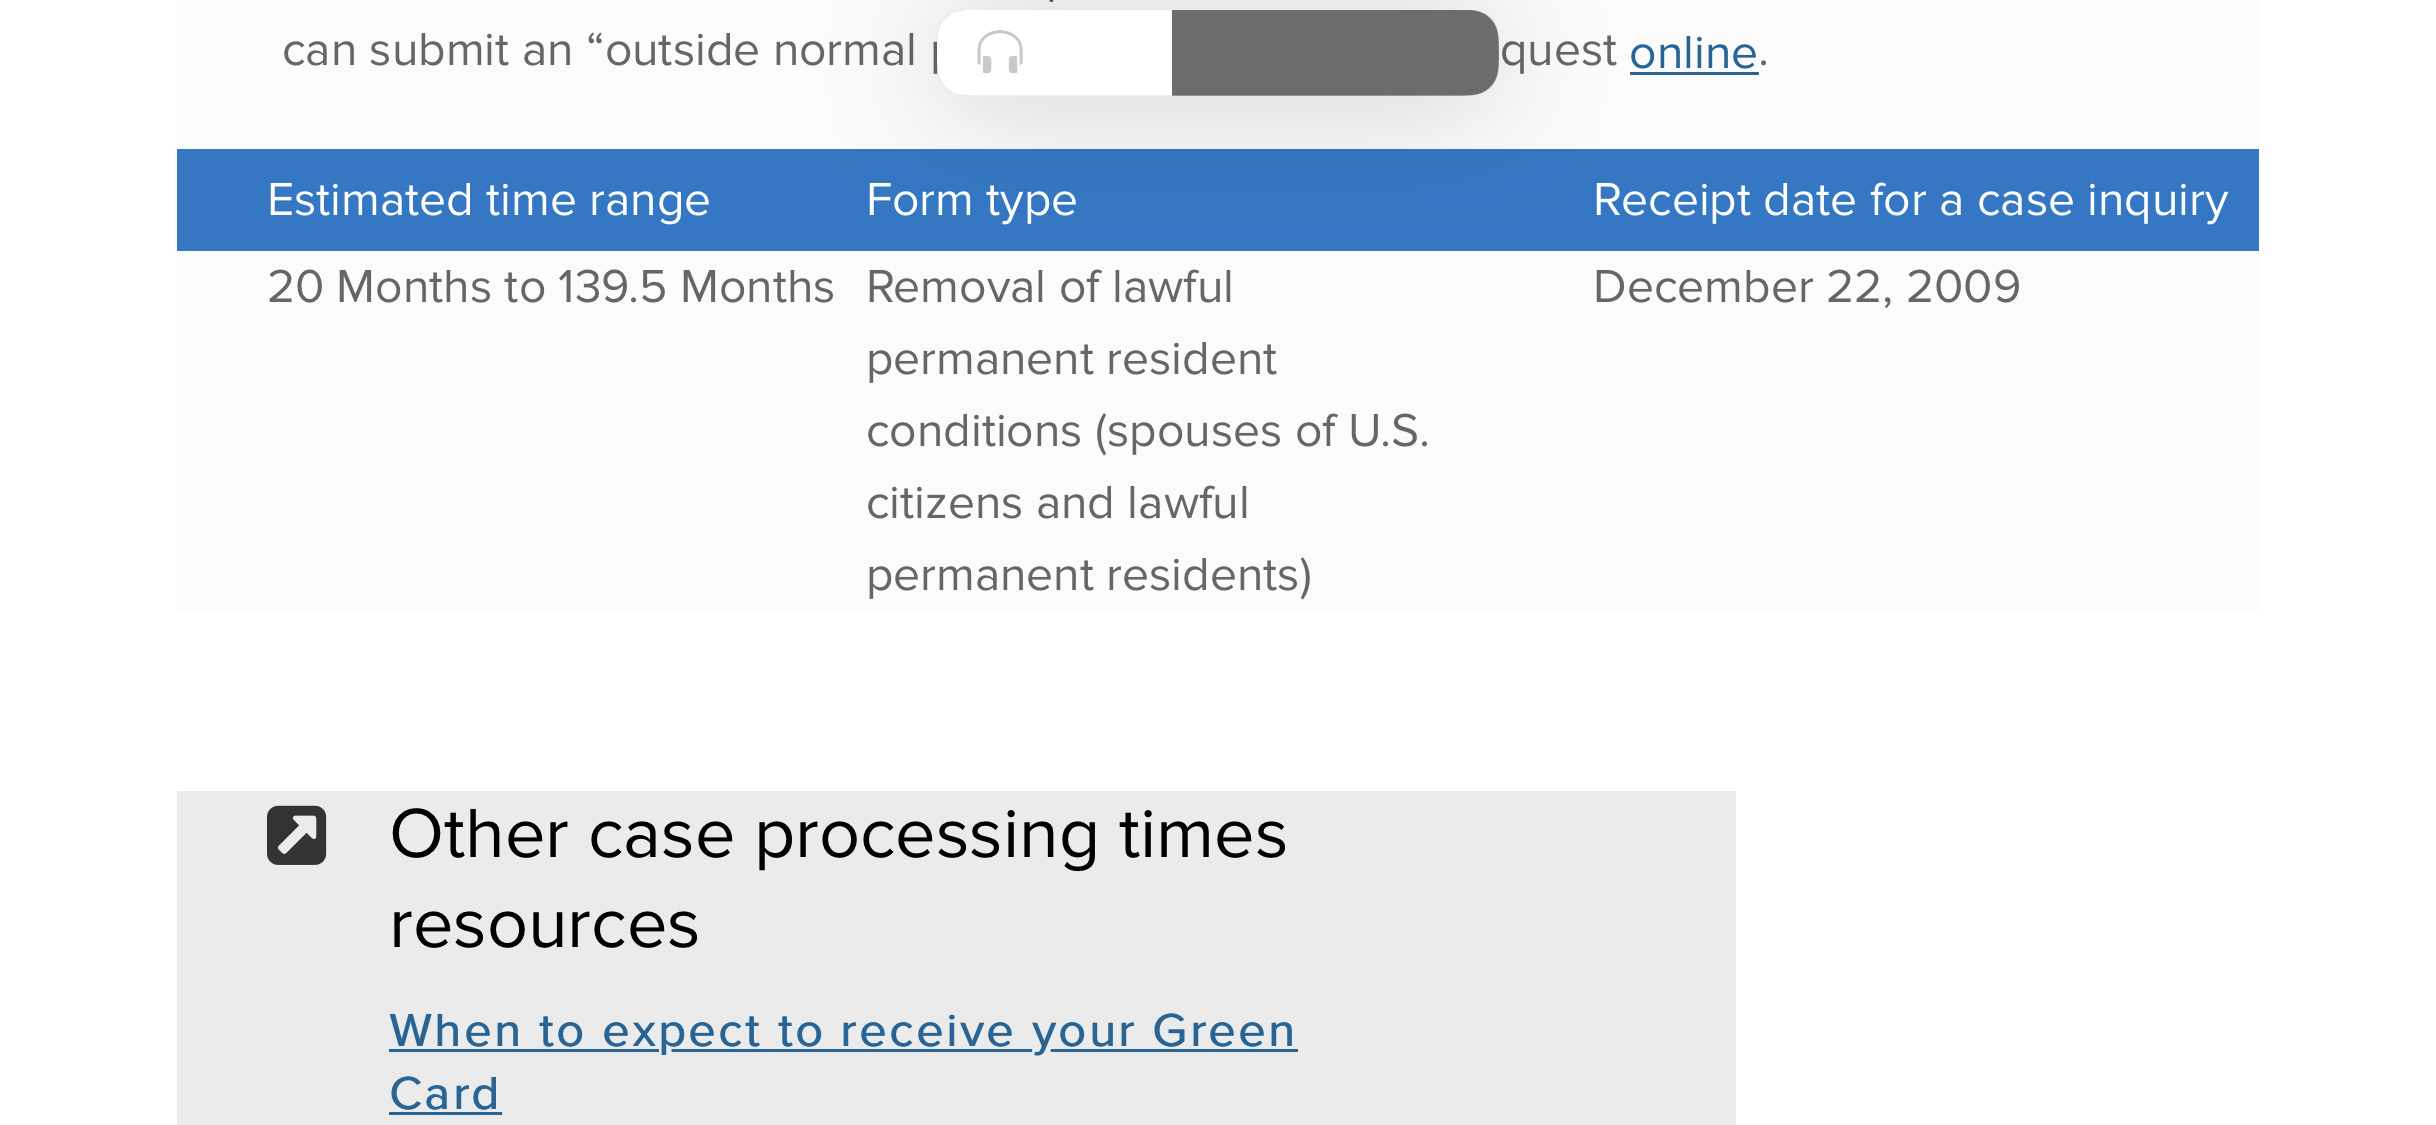2436x1125 pixels.
Task: Click the "Form type" column header
Action: tap(972, 200)
